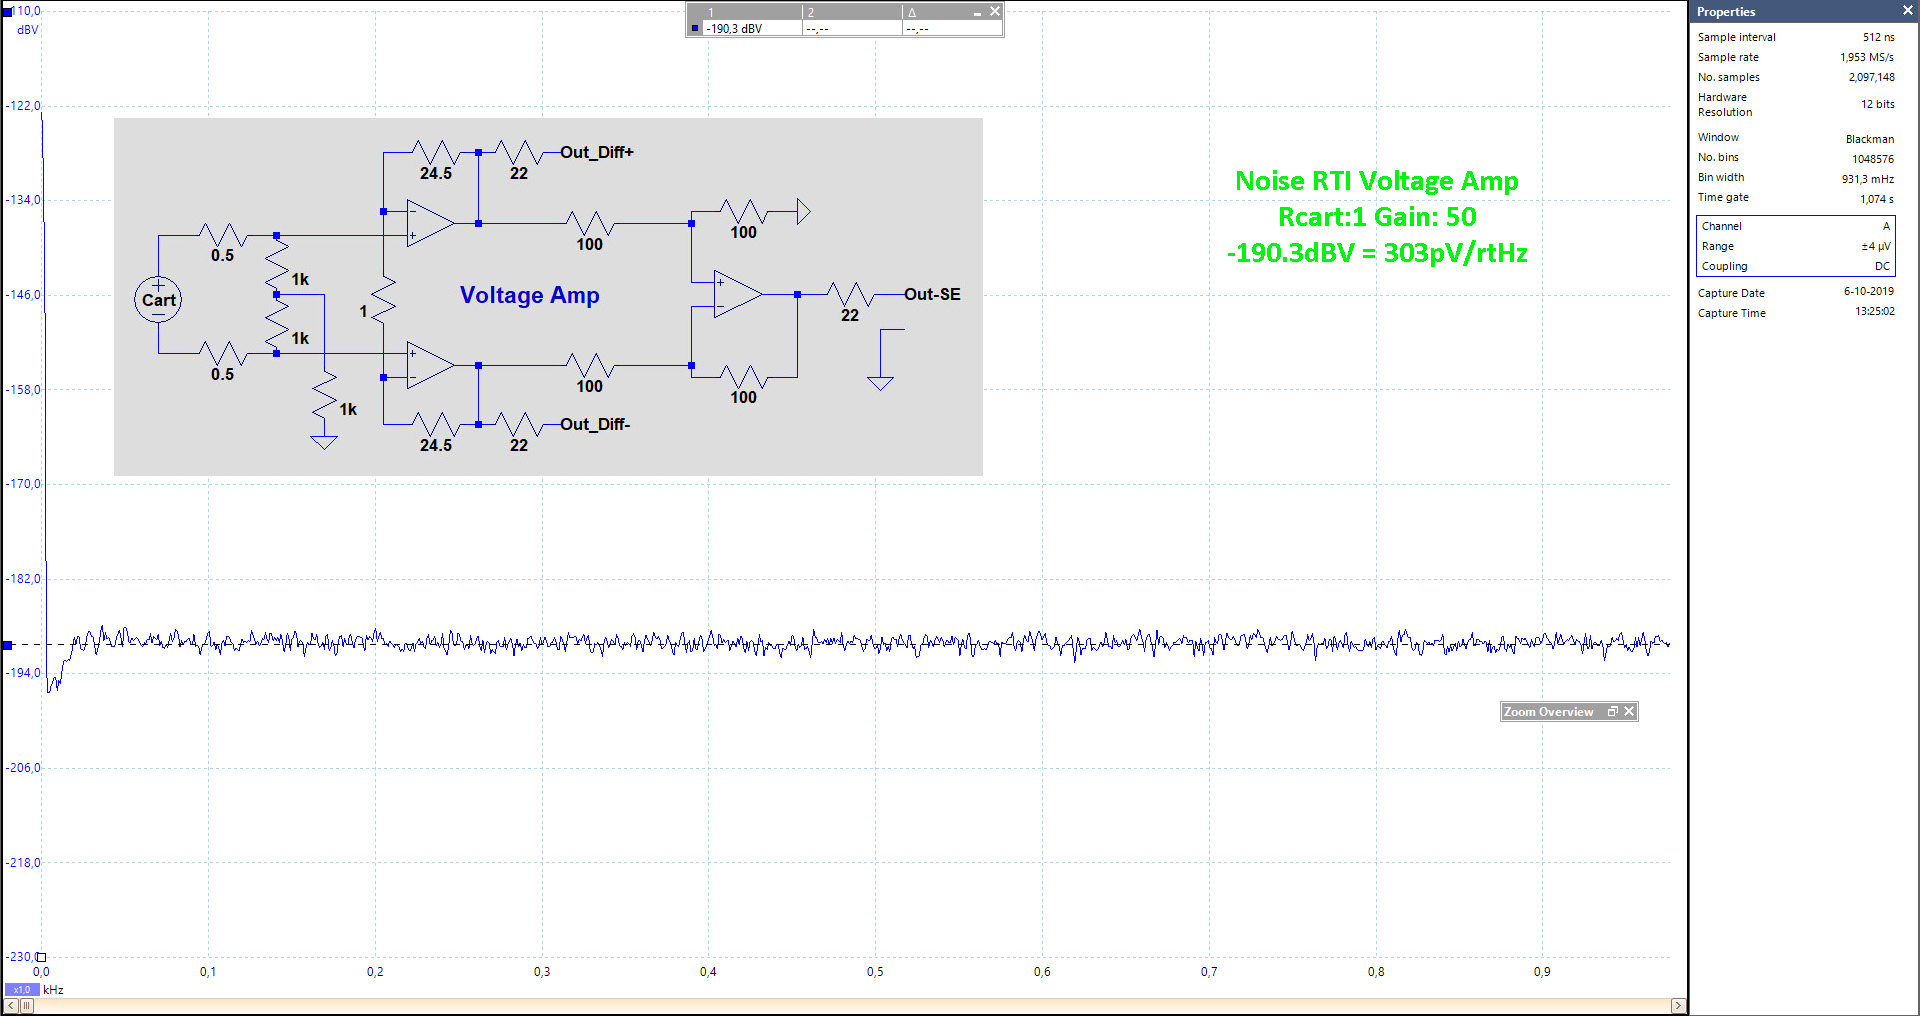Image resolution: width=1920 pixels, height=1016 pixels.
Task: Select the No. samples 2,097,148 value
Action: (1871, 77)
